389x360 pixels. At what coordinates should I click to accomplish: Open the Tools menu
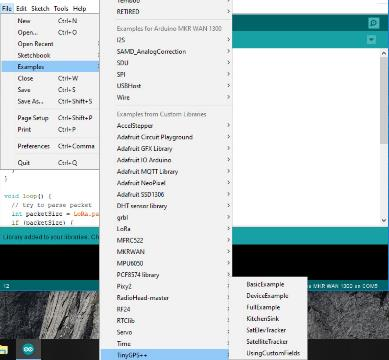pyautogui.click(x=61, y=9)
